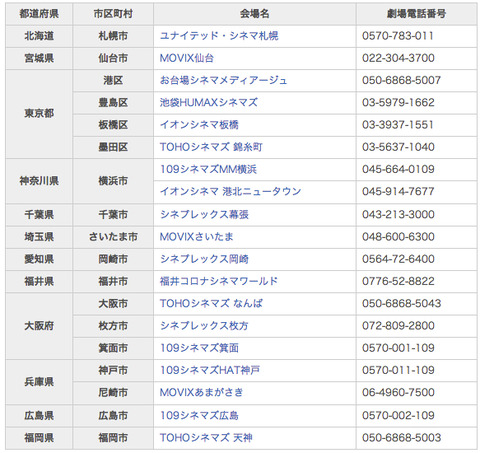Select phone number 072-809-2800
This screenshot has width=480, height=453.
click(x=398, y=326)
